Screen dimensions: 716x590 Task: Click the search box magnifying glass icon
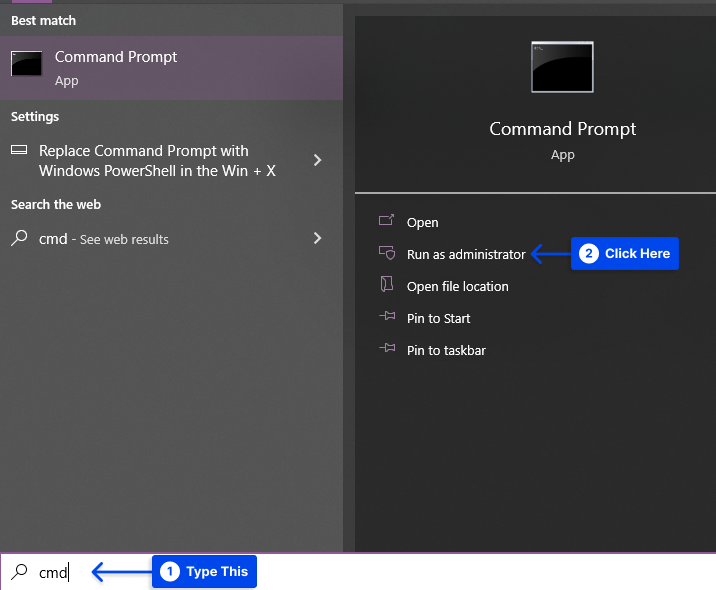[x=19, y=572]
